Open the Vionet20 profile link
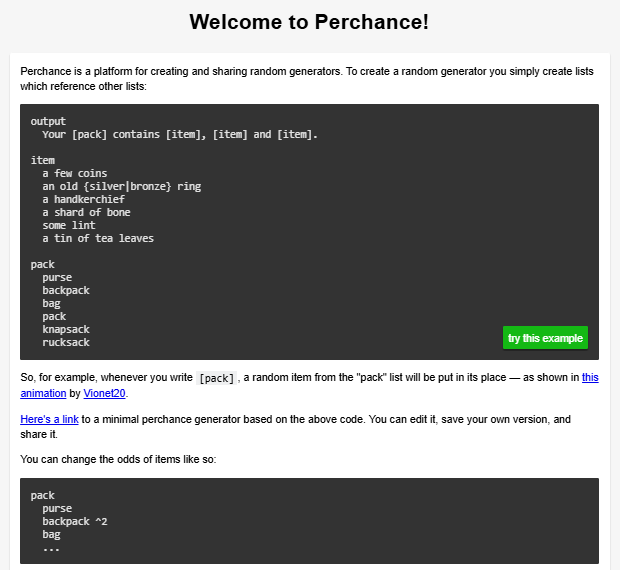 pyautogui.click(x=104, y=393)
